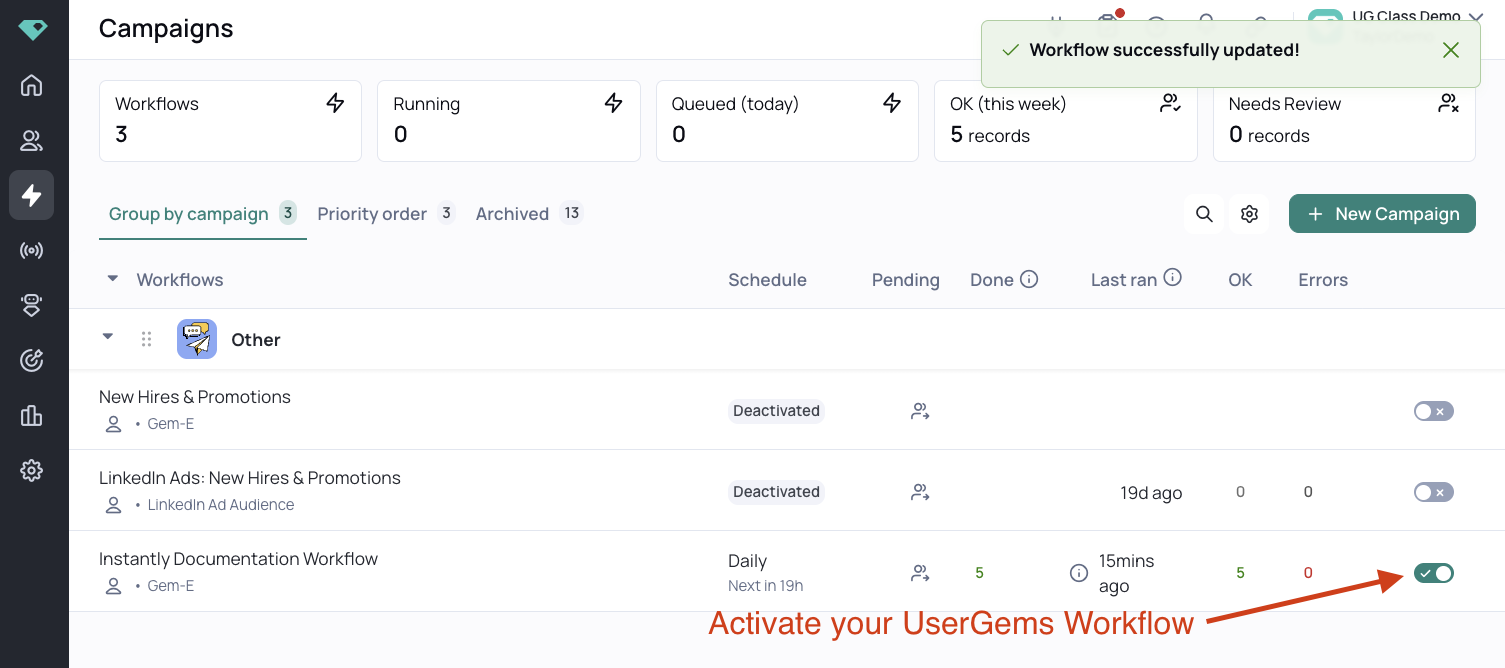The image size is (1505, 668).
Task: Open the Home page from sidebar
Action: point(32,85)
